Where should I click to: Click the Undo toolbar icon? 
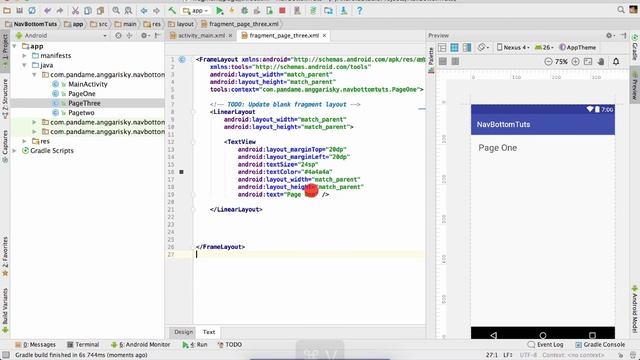click(48, 11)
